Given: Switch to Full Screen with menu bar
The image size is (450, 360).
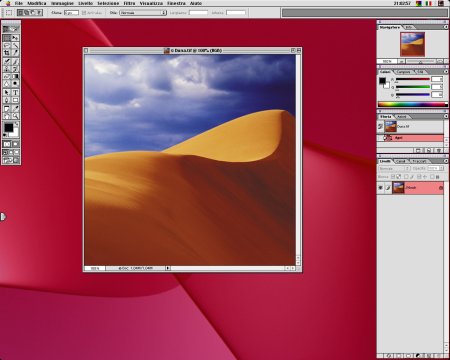Looking at the screenshot, I should [x=11, y=152].
